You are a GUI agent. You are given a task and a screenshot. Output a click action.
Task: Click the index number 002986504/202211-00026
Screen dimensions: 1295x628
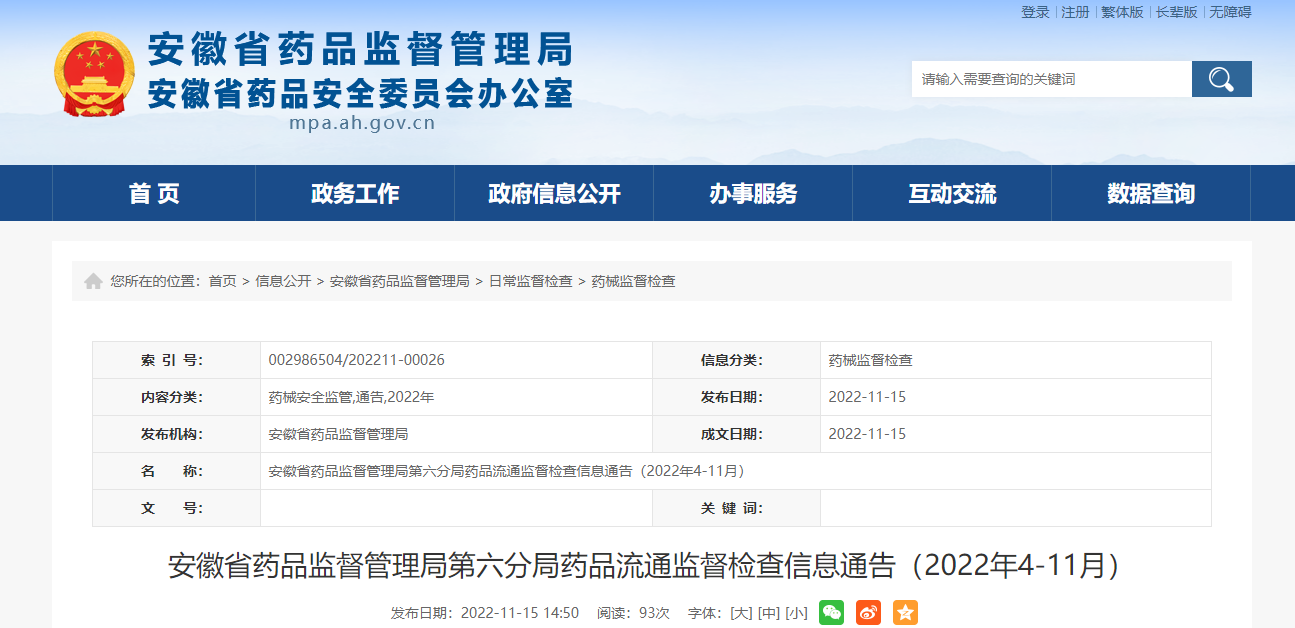[357, 360]
